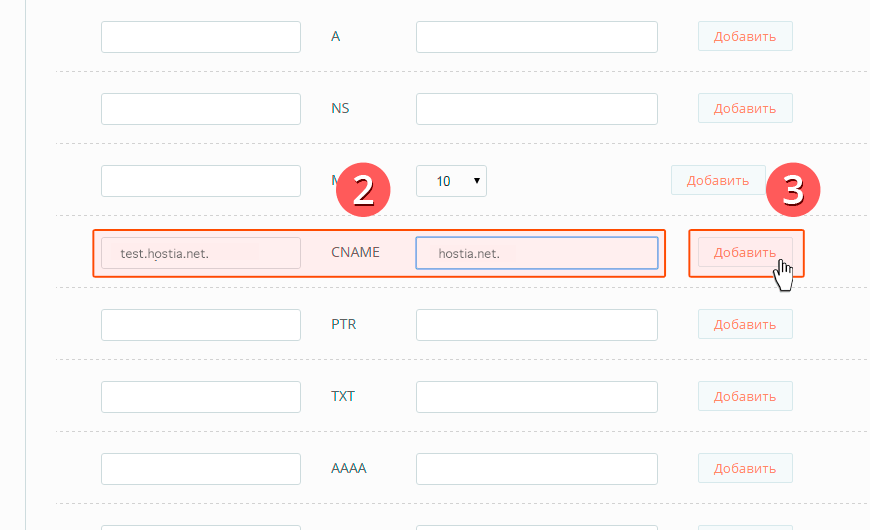Click the Добавить button for TXT record

click(745, 396)
